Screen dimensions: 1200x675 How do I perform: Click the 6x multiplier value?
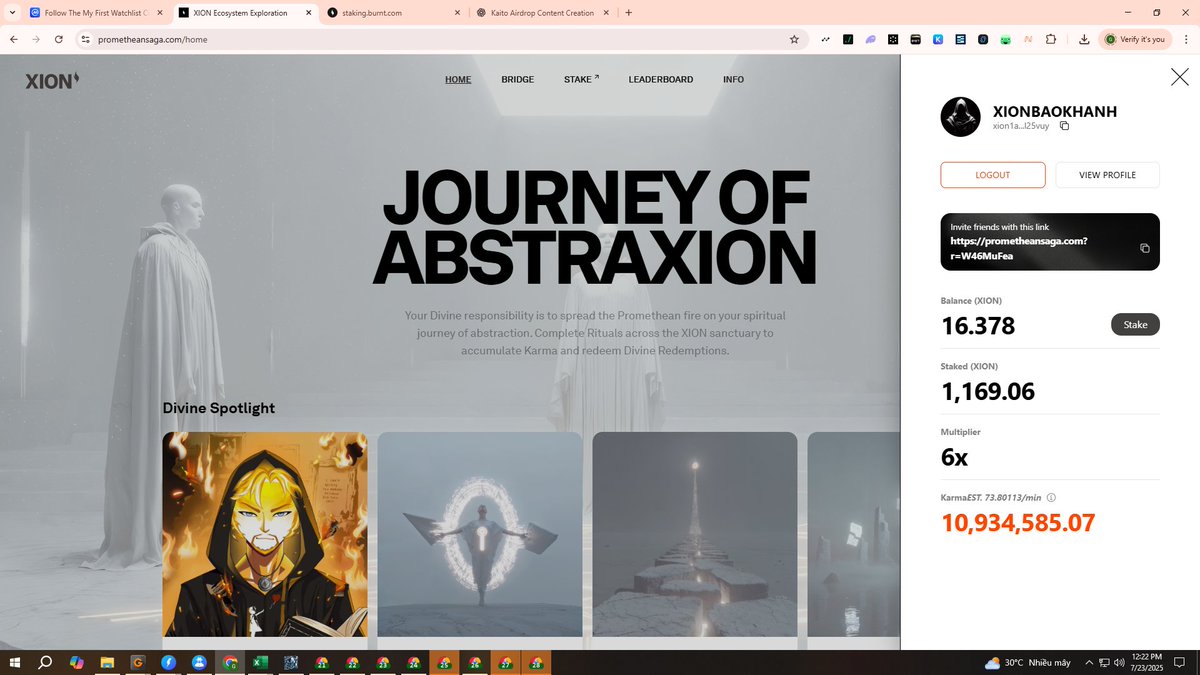pos(955,457)
